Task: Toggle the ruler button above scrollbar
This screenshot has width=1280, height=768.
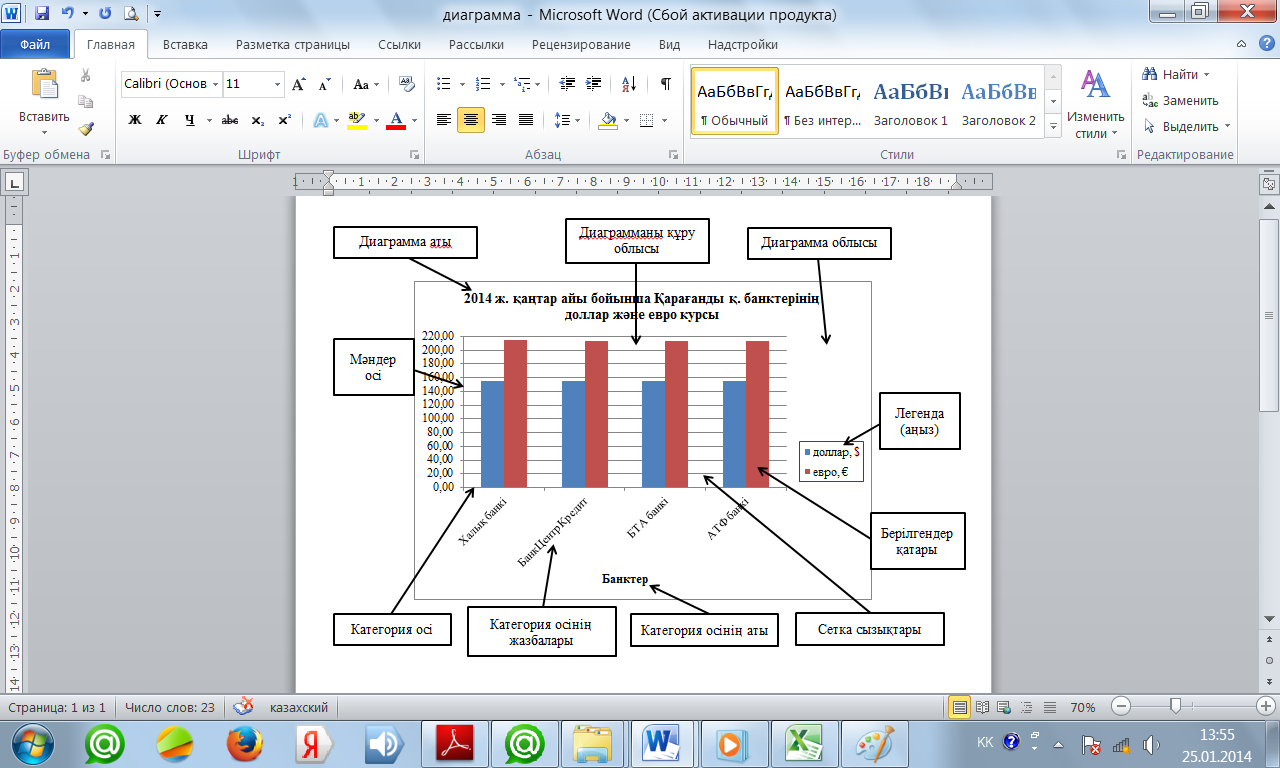Action: [1268, 184]
